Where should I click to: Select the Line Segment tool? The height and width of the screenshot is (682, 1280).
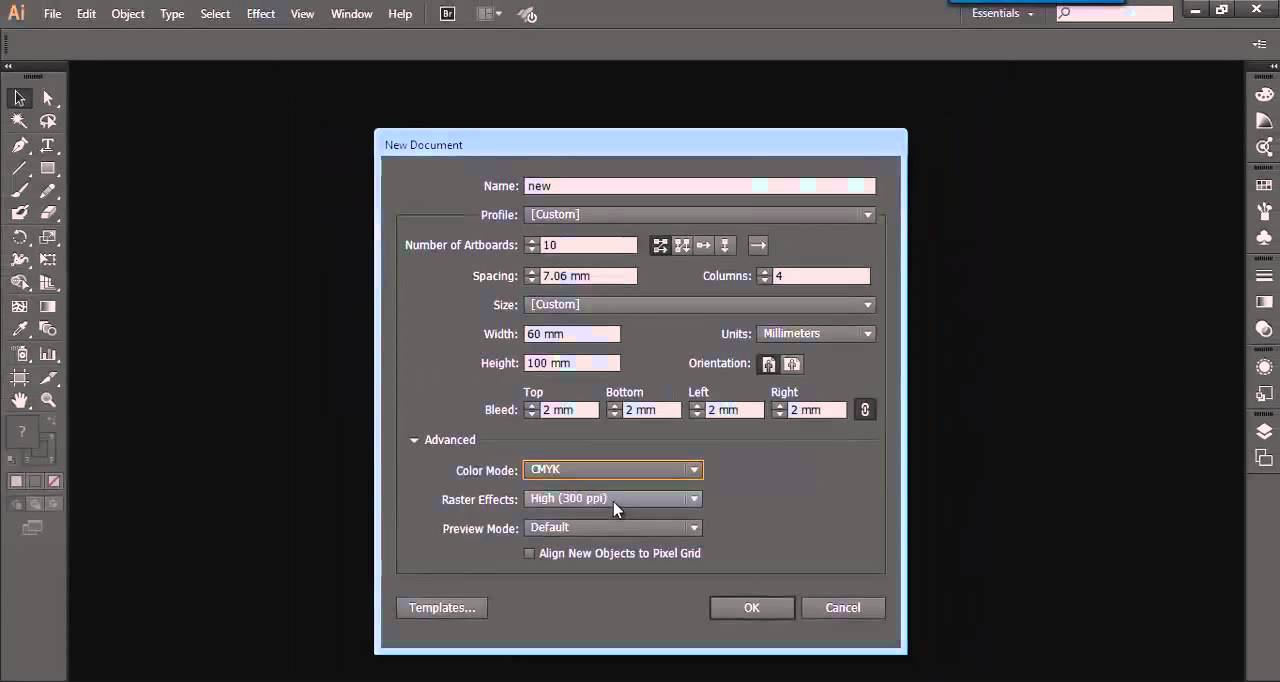pos(19,168)
